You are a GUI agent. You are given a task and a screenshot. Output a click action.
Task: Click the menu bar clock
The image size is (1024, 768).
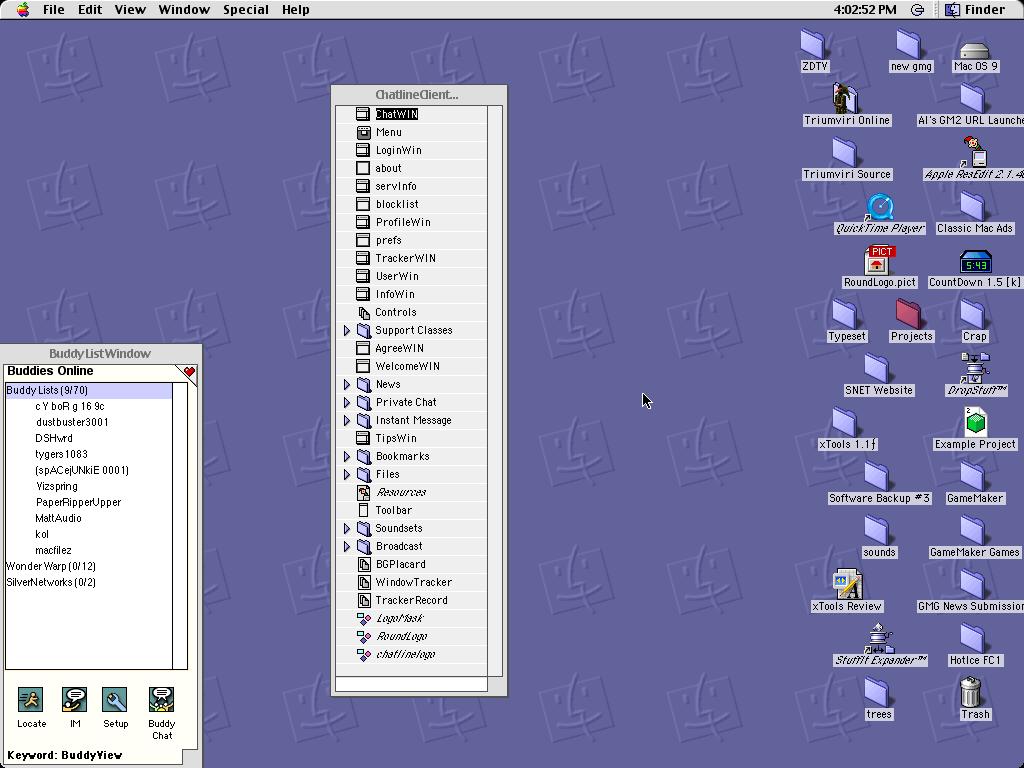tap(865, 10)
